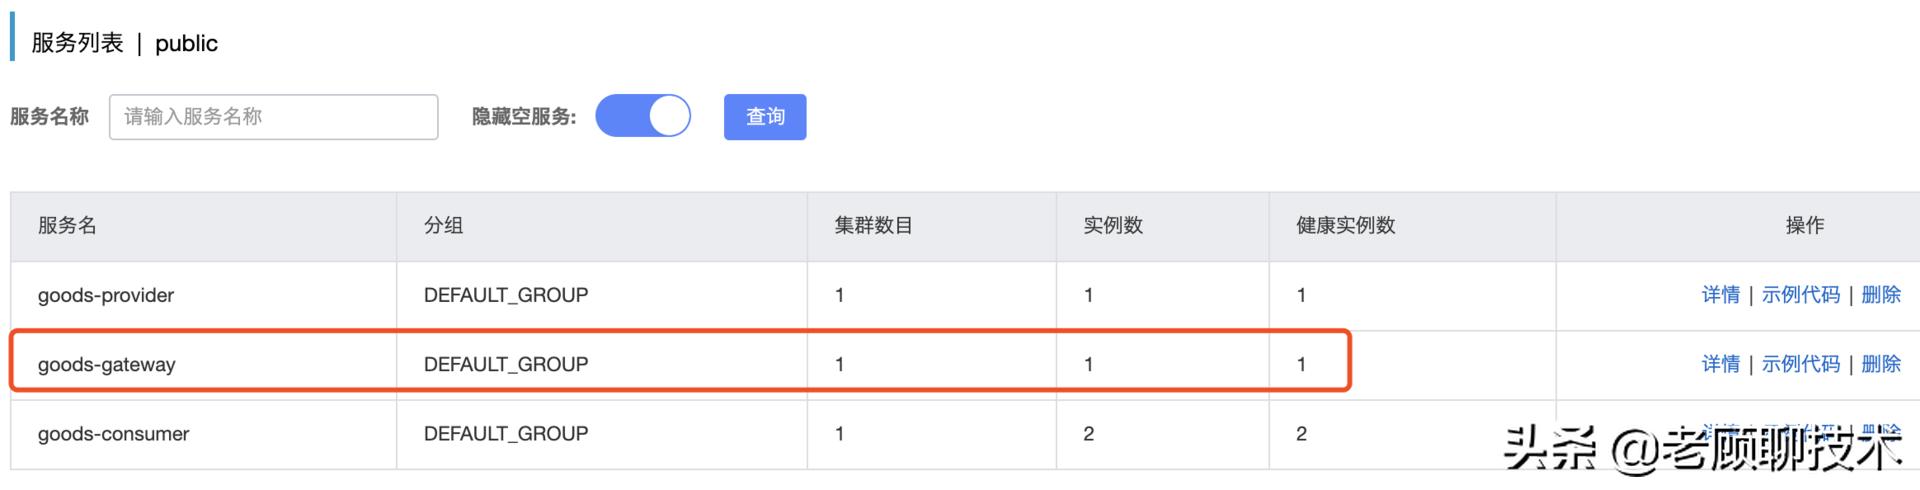
Task: Click 删除 for goods-provider service
Action: pos(1880,295)
